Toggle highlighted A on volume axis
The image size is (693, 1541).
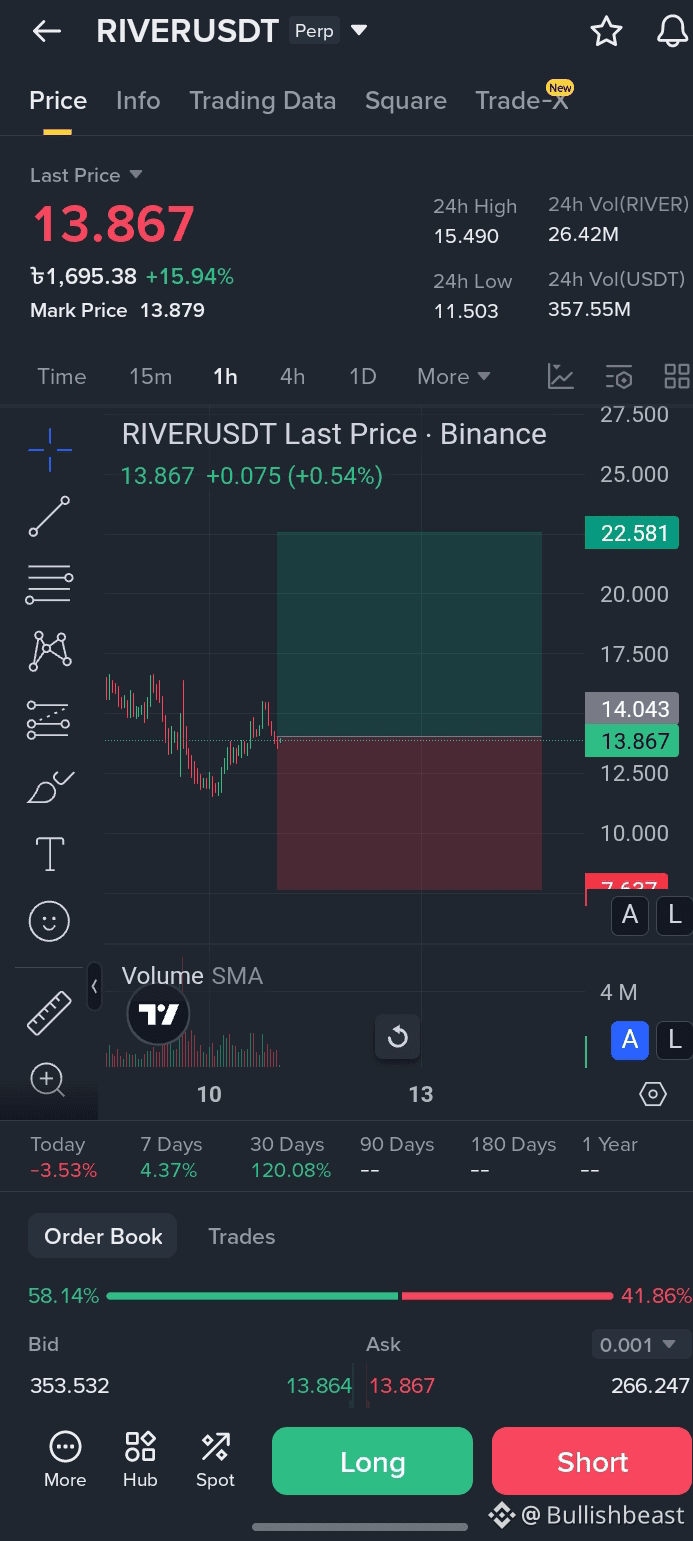tap(630, 1040)
